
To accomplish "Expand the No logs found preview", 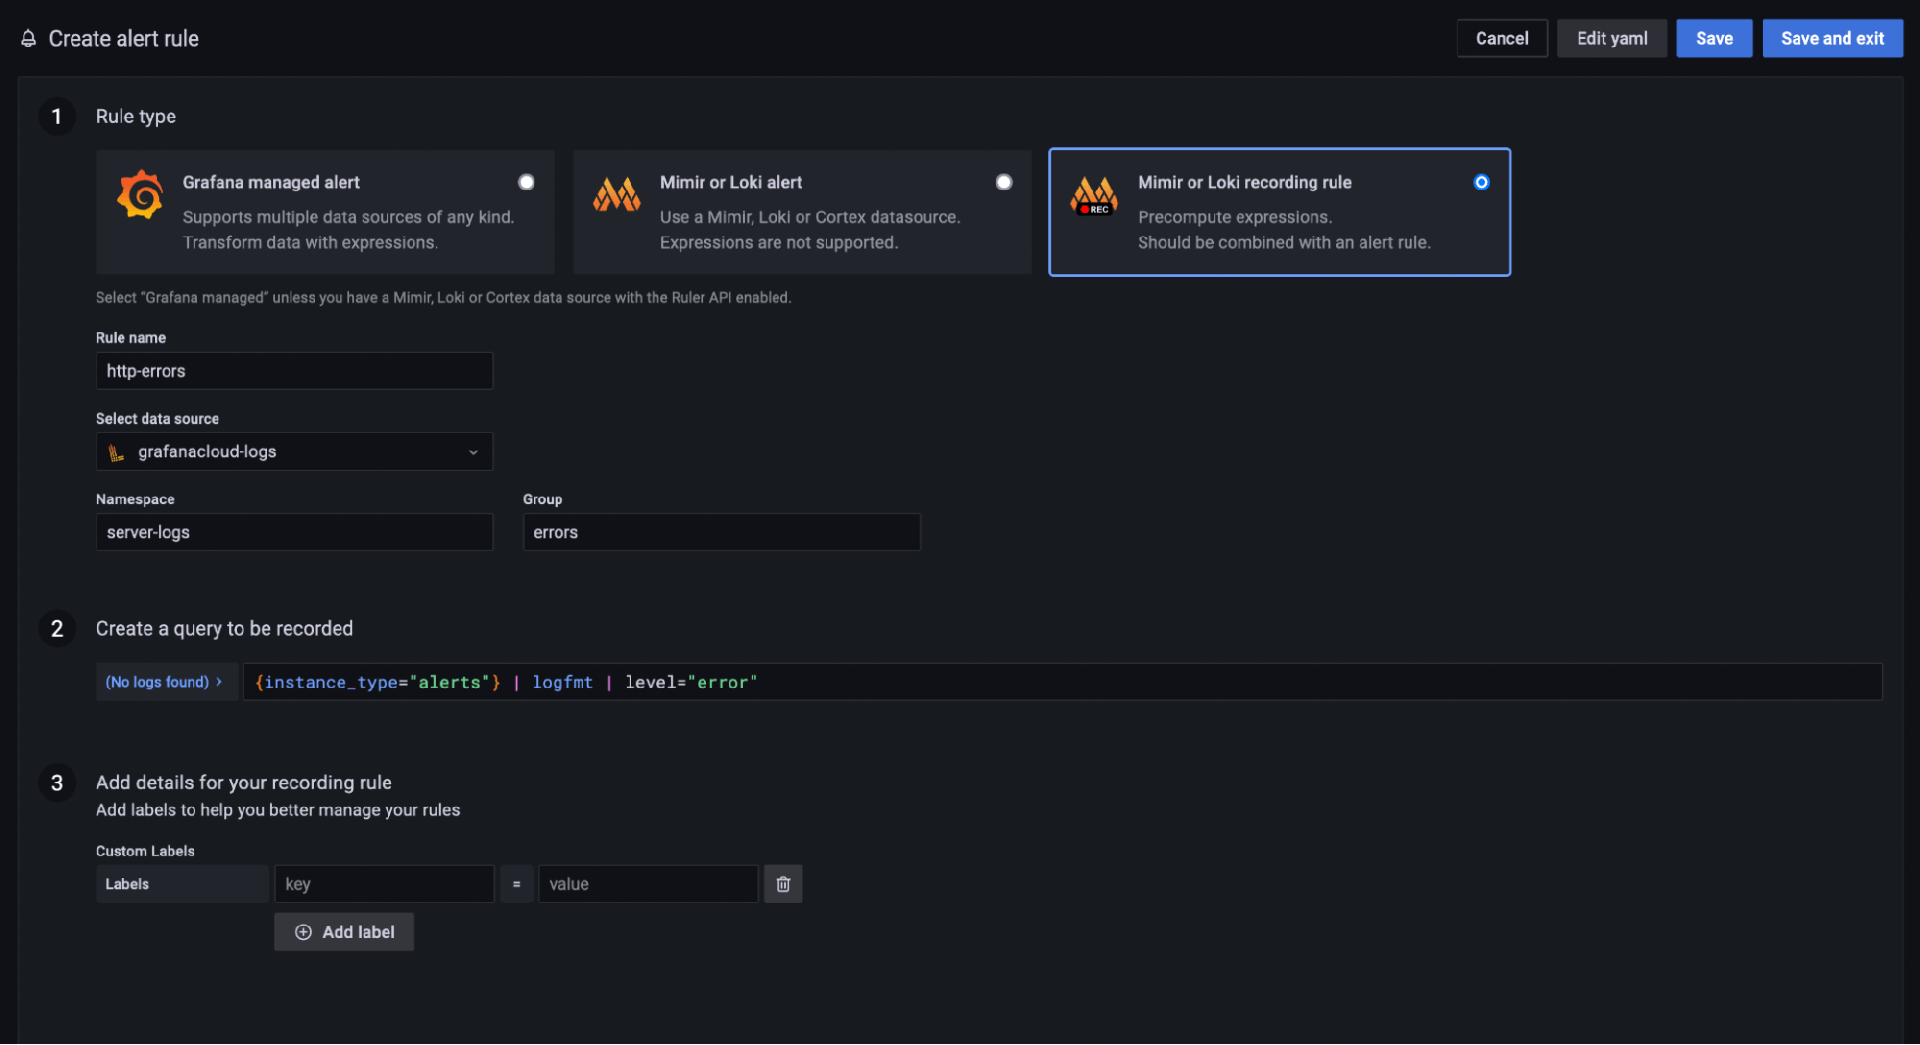I will tap(166, 682).
